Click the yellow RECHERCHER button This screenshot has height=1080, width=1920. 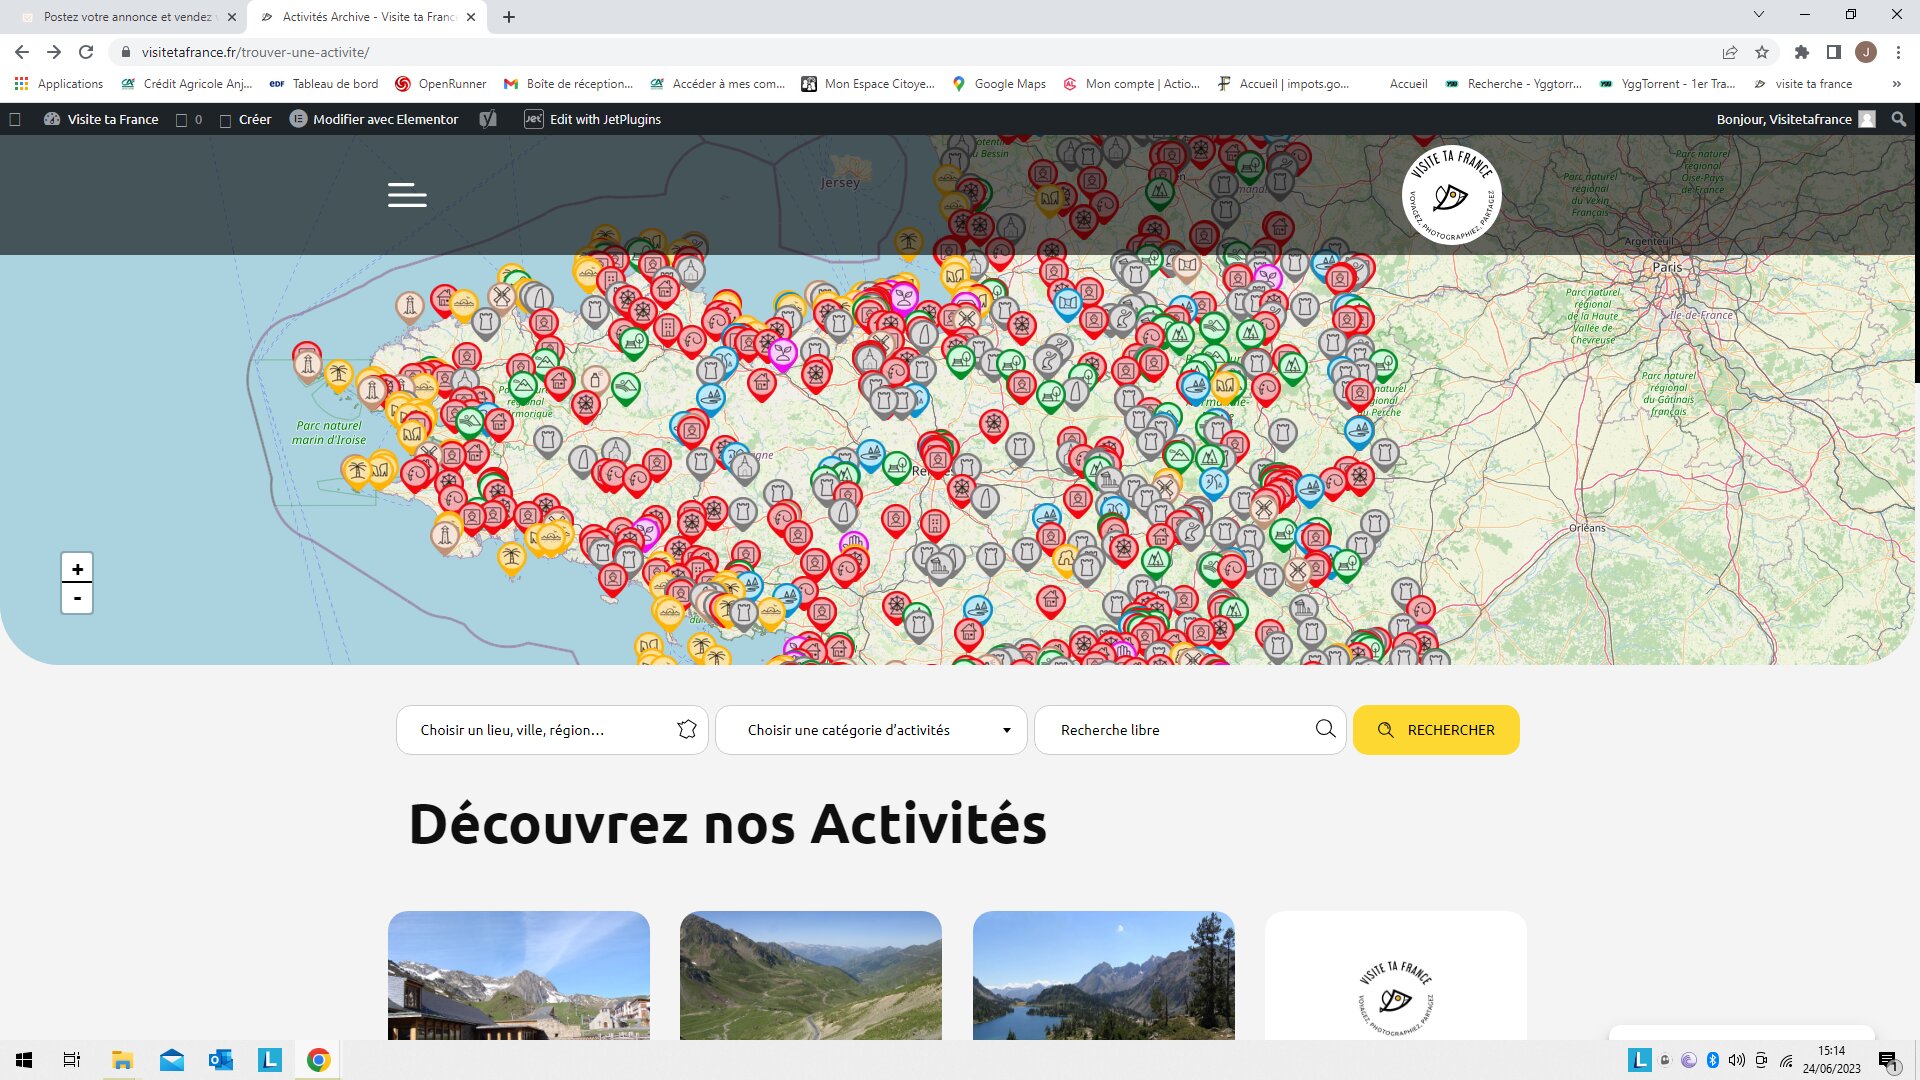click(1436, 730)
